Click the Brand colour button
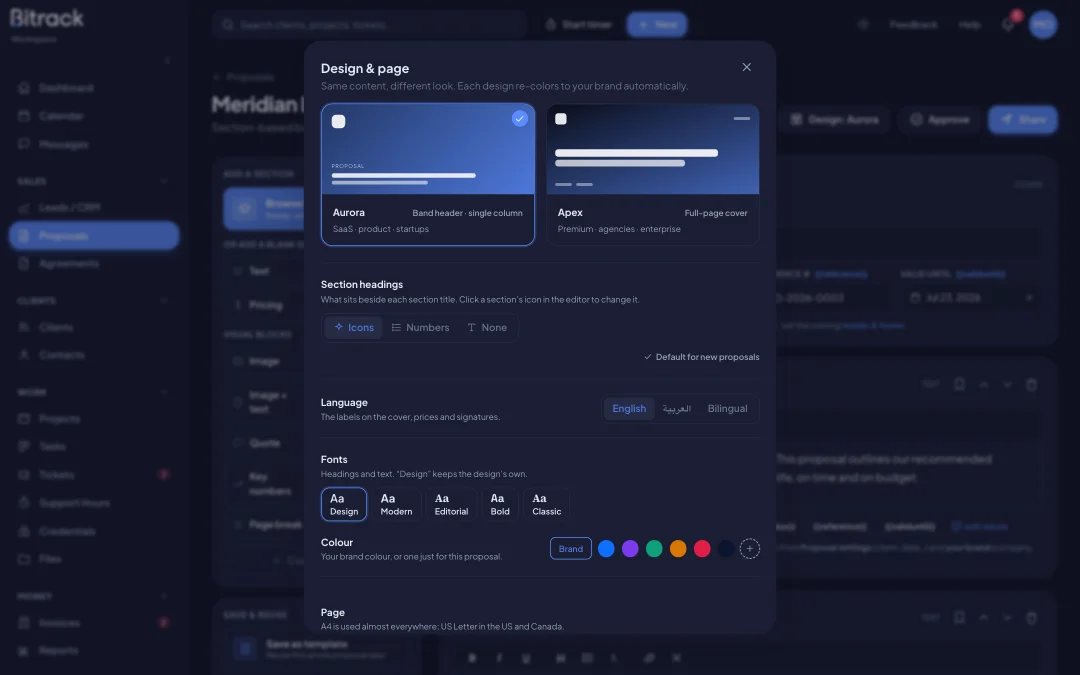The width and height of the screenshot is (1080, 675). (x=570, y=548)
